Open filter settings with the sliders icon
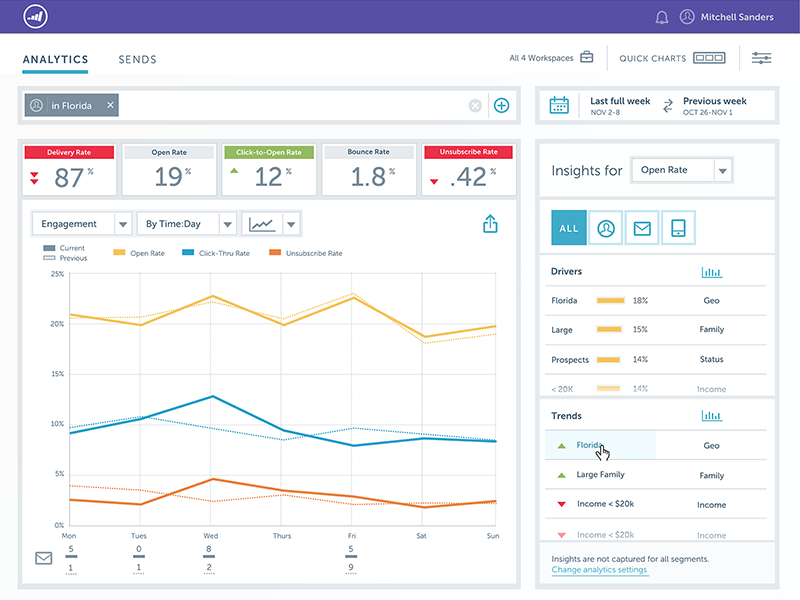The width and height of the screenshot is (800, 600). click(761, 58)
